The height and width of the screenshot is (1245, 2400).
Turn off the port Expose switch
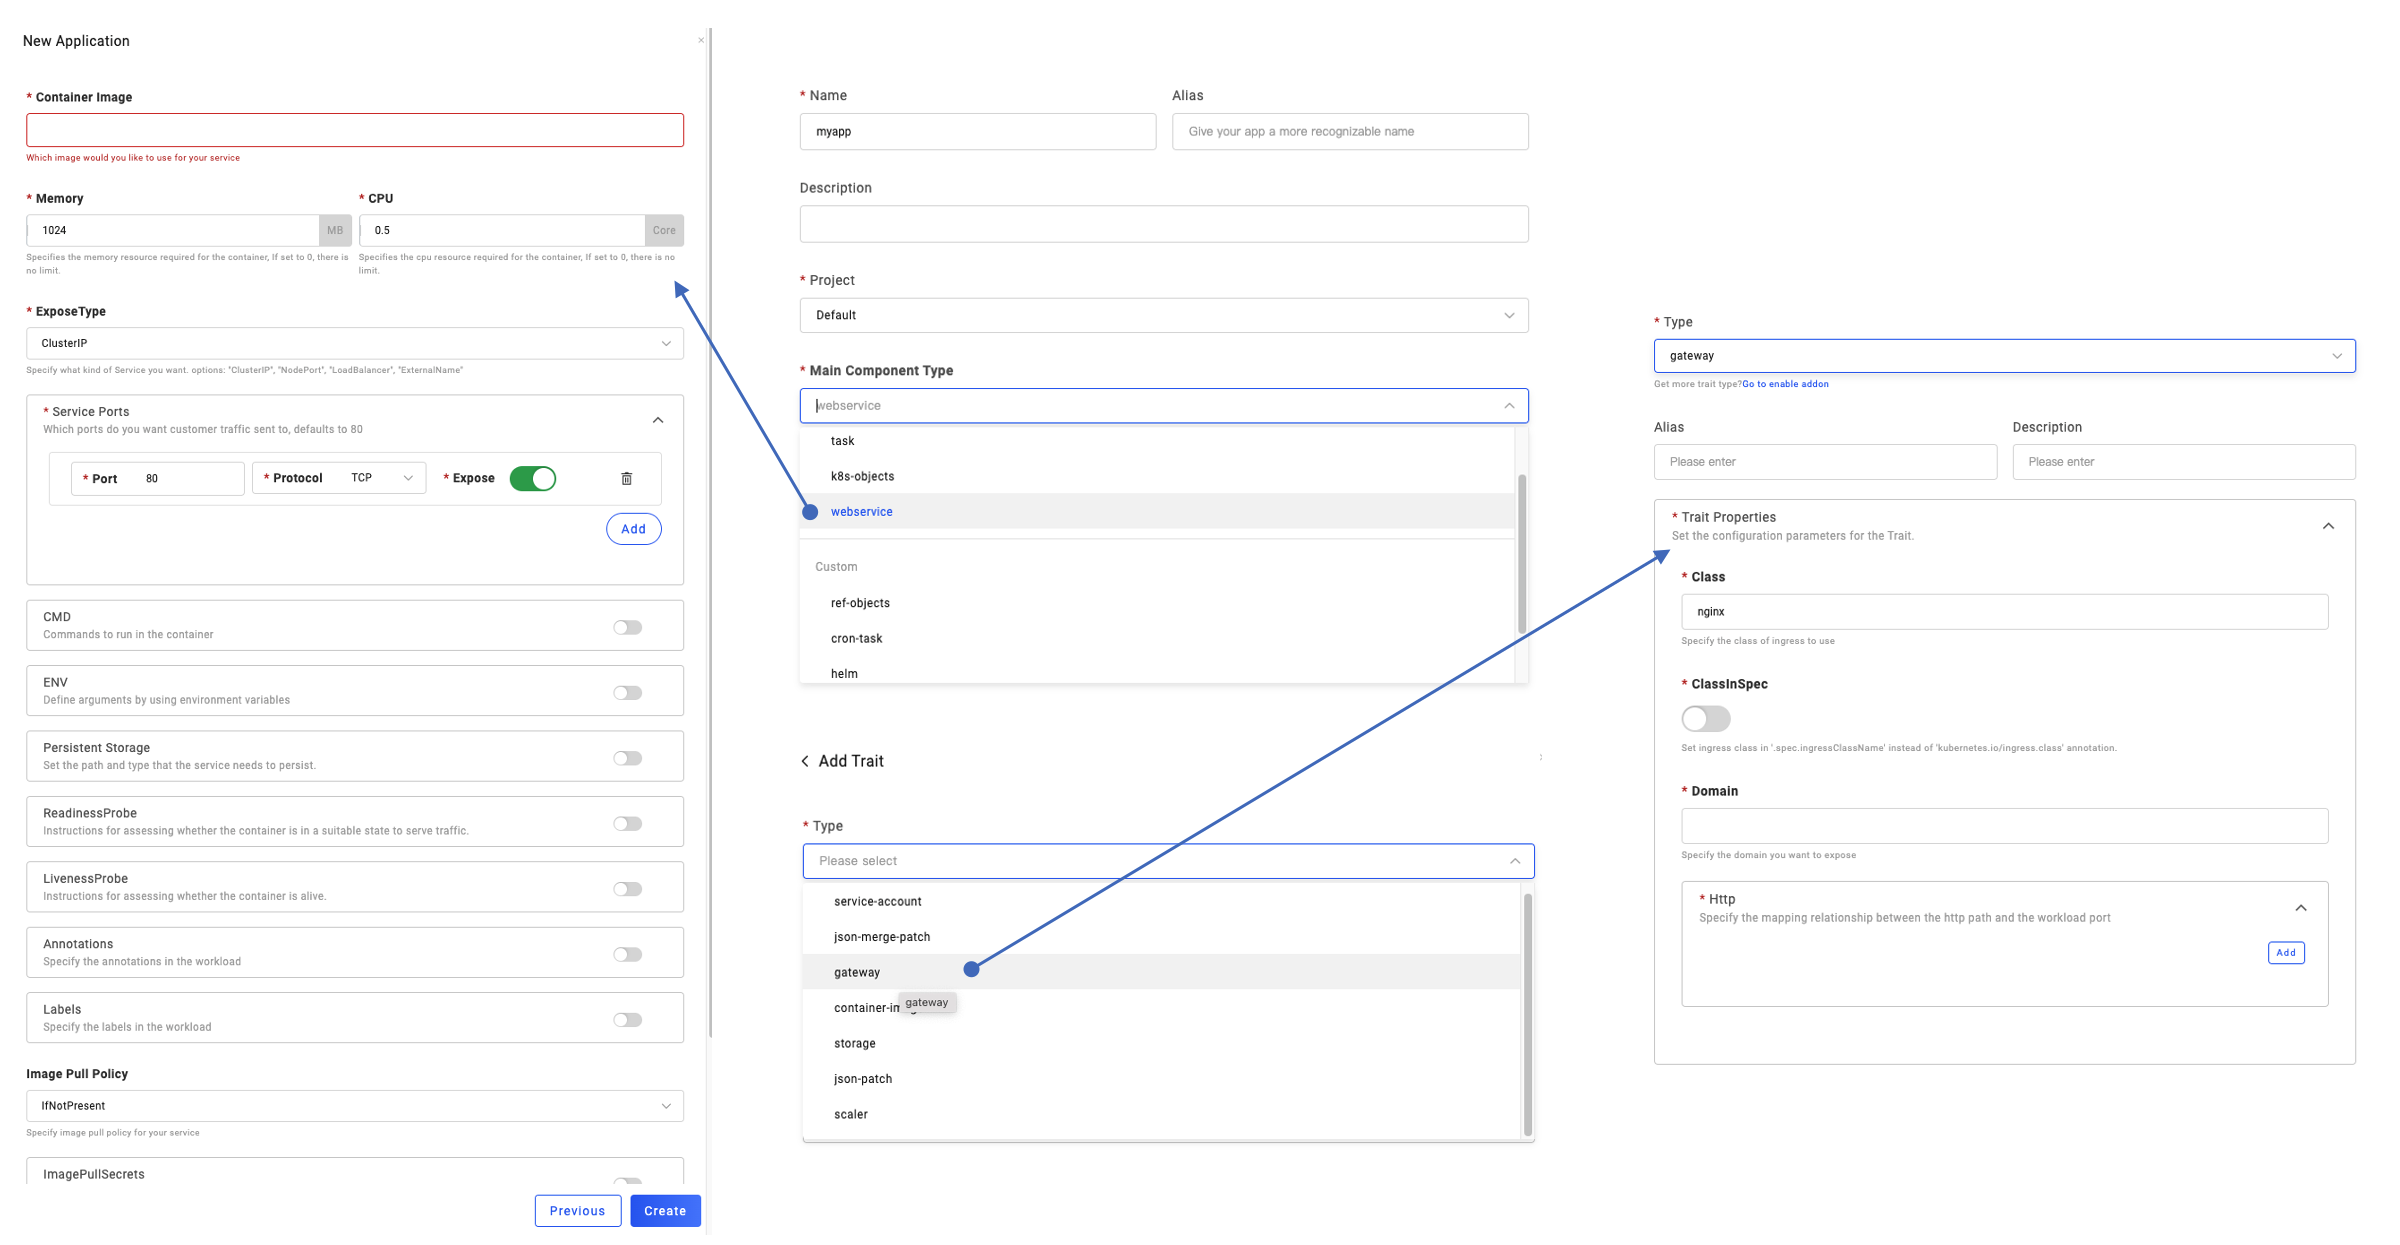pyautogui.click(x=533, y=479)
